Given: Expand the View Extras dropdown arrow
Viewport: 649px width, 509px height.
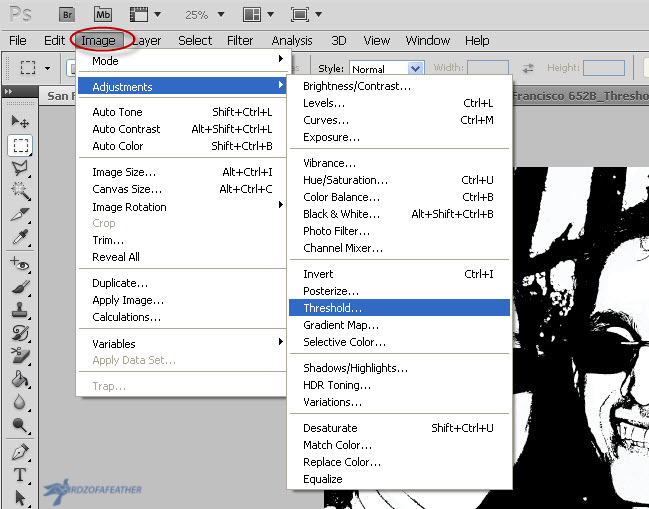Looking at the screenshot, I should point(158,15).
